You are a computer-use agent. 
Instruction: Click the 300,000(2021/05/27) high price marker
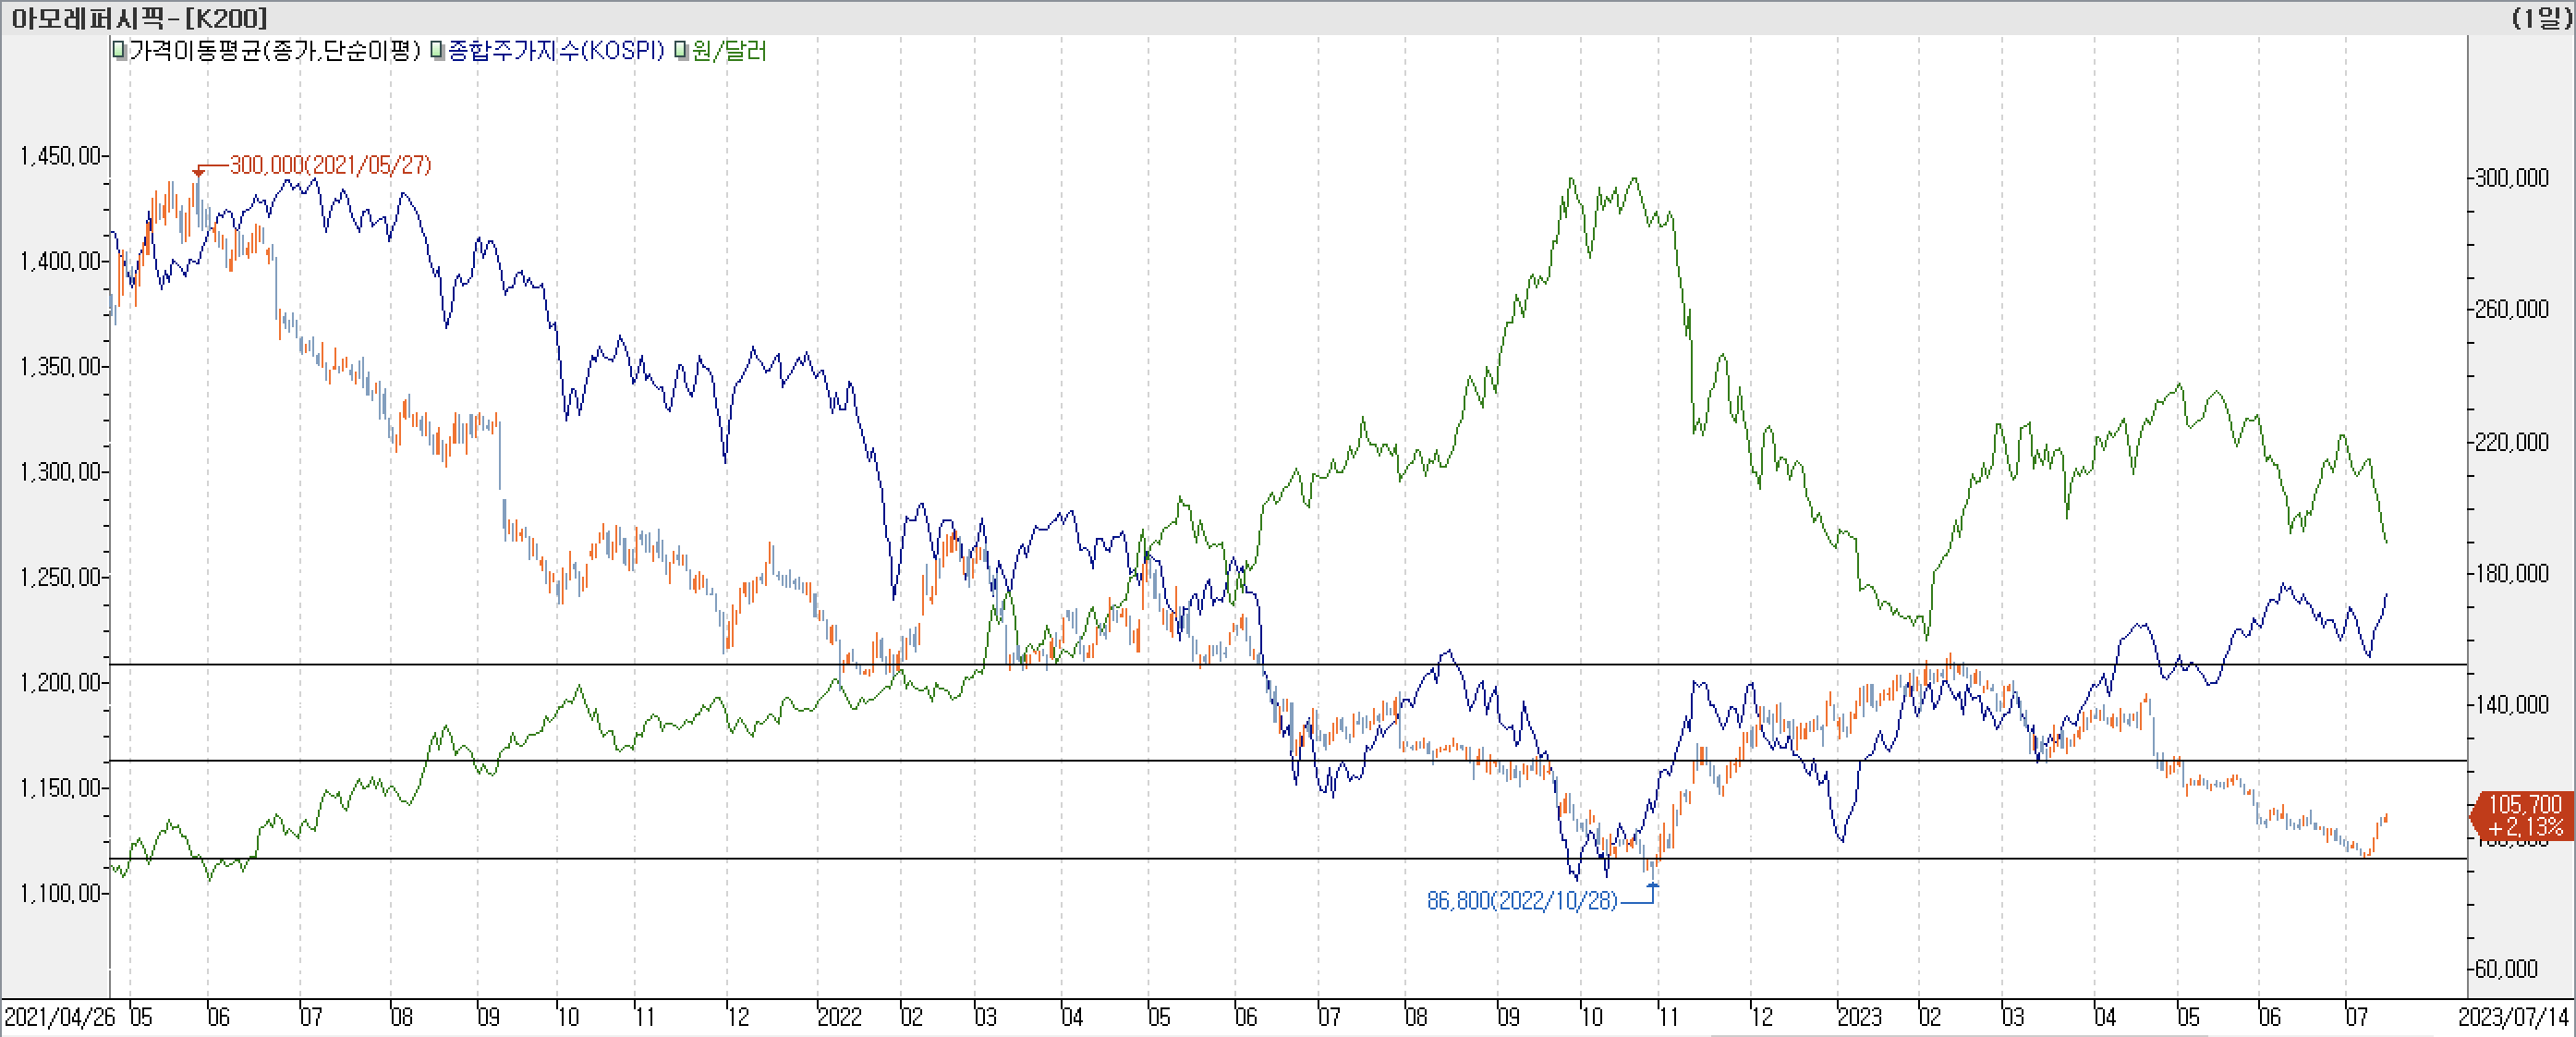330,165
